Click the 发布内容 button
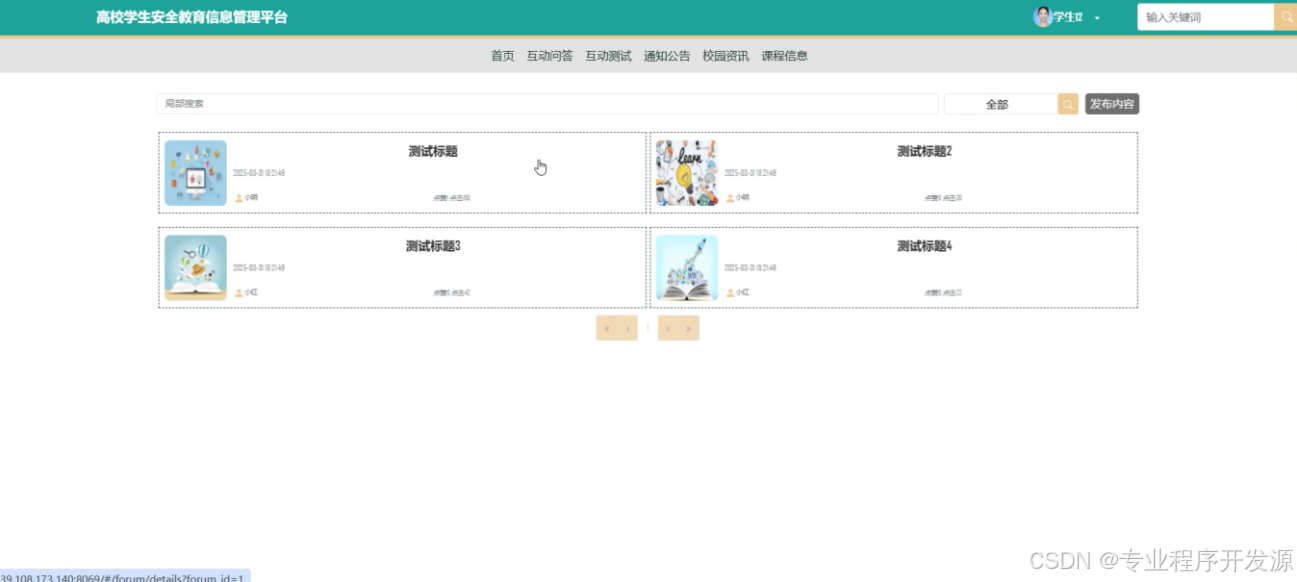Image resolution: width=1297 pixels, height=582 pixels. click(x=1112, y=104)
